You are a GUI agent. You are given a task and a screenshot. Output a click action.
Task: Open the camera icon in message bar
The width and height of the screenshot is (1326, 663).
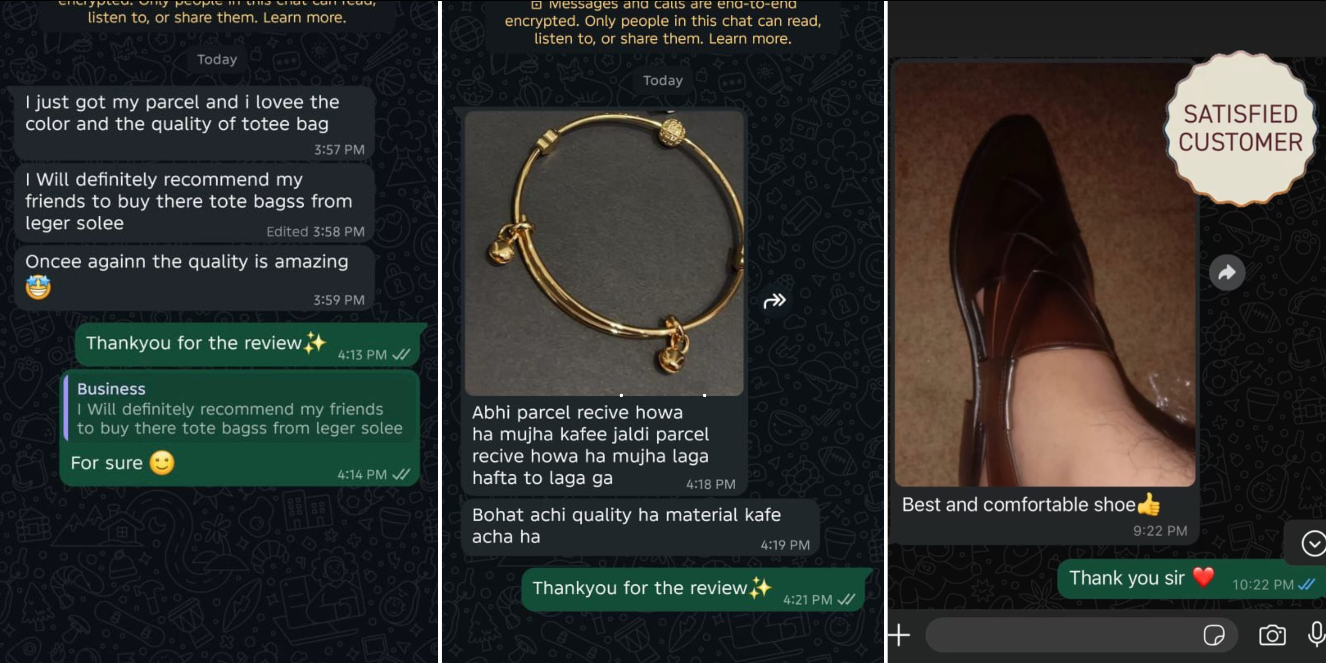[1272, 635]
